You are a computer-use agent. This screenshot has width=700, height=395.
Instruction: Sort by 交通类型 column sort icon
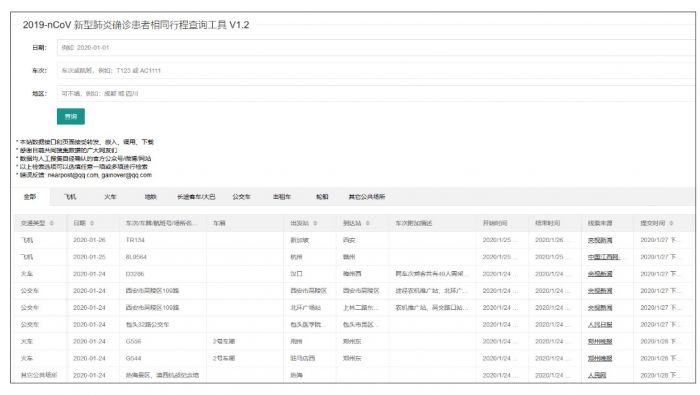(52, 223)
